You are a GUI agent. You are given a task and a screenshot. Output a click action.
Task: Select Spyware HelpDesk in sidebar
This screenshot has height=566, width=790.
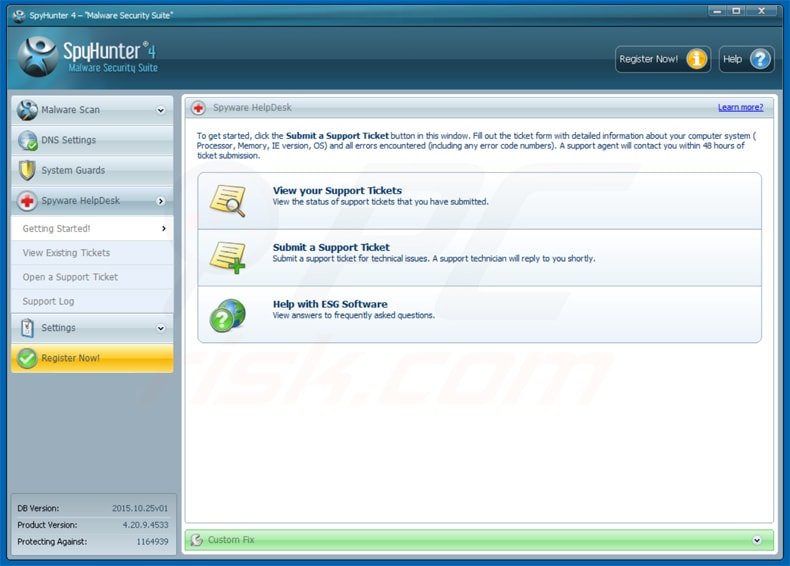pos(92,201)
